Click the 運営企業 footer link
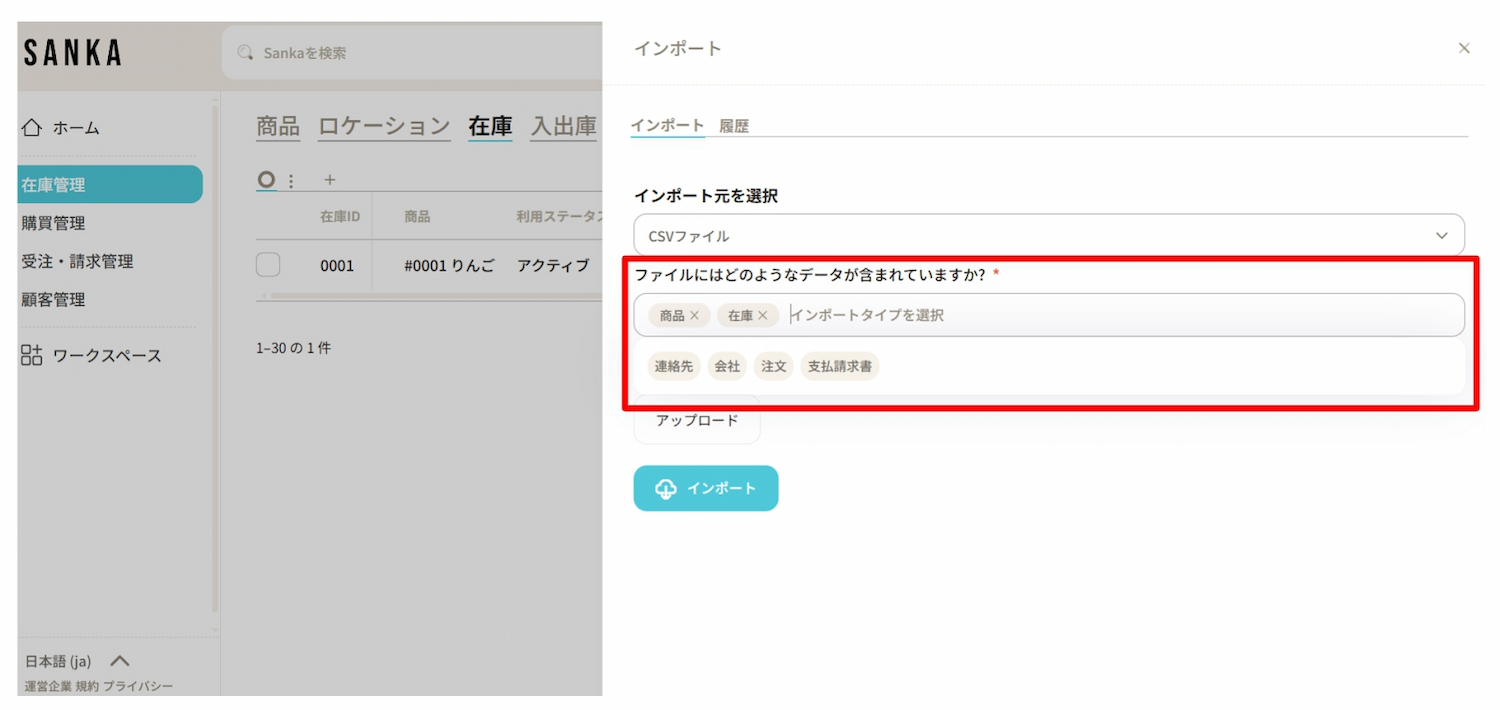 coord(48,686)
